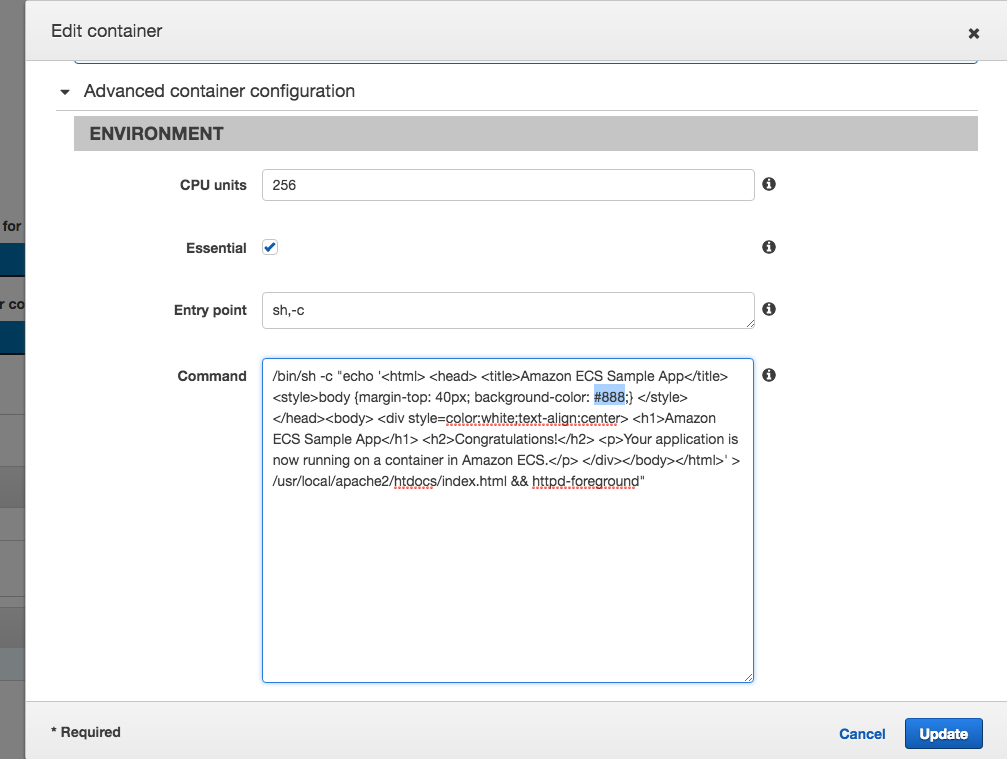This screenshot has height=759, width=1007.
Task: Open the Entry point info tooltip icon
Action: click(769, 309)
